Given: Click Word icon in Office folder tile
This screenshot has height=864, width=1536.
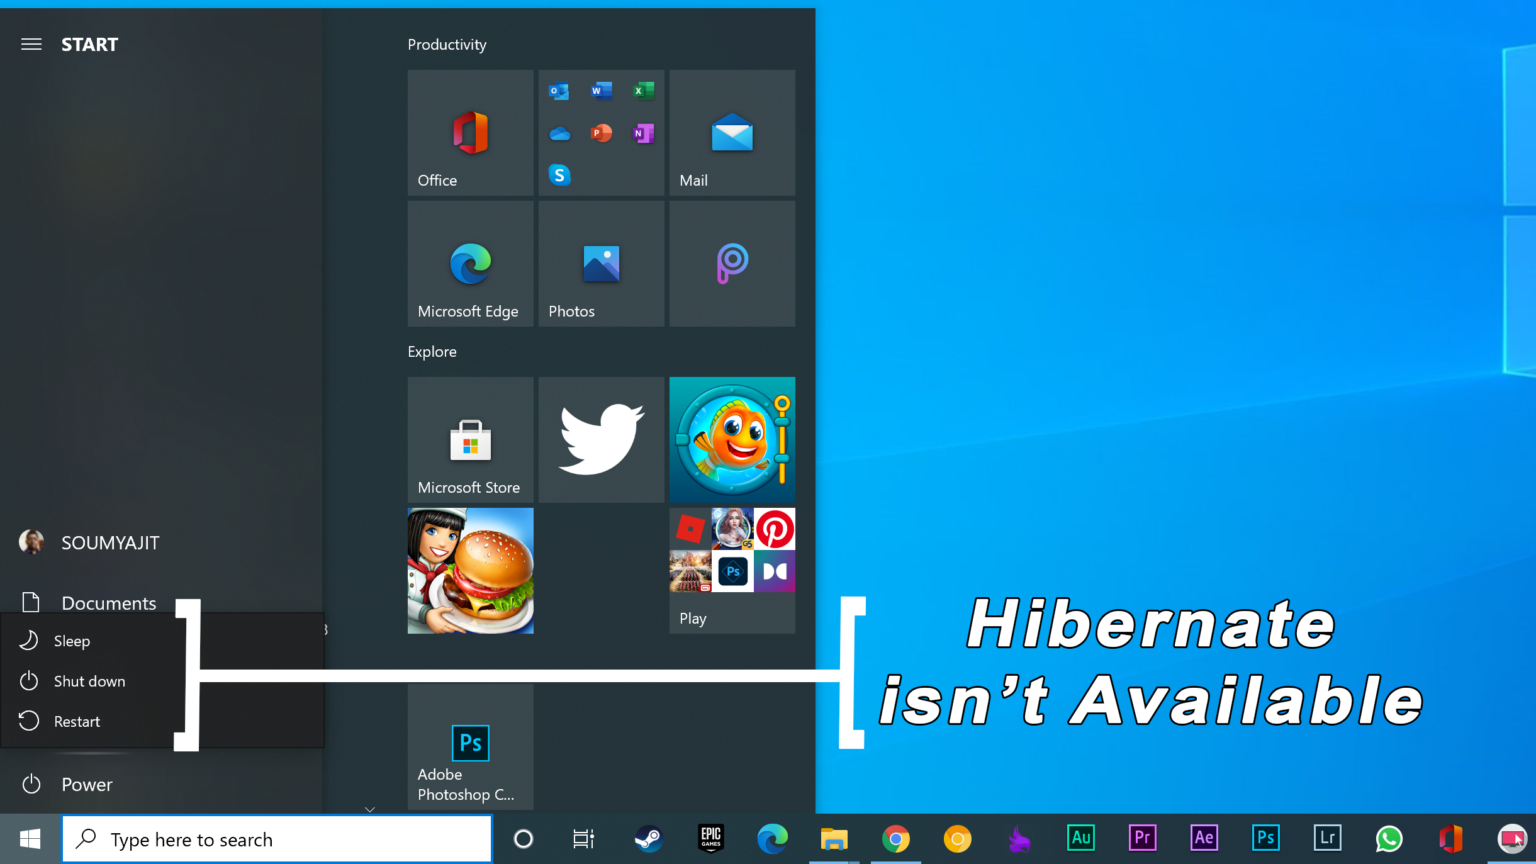Looking at the screenshot, I should click(601, 91).
